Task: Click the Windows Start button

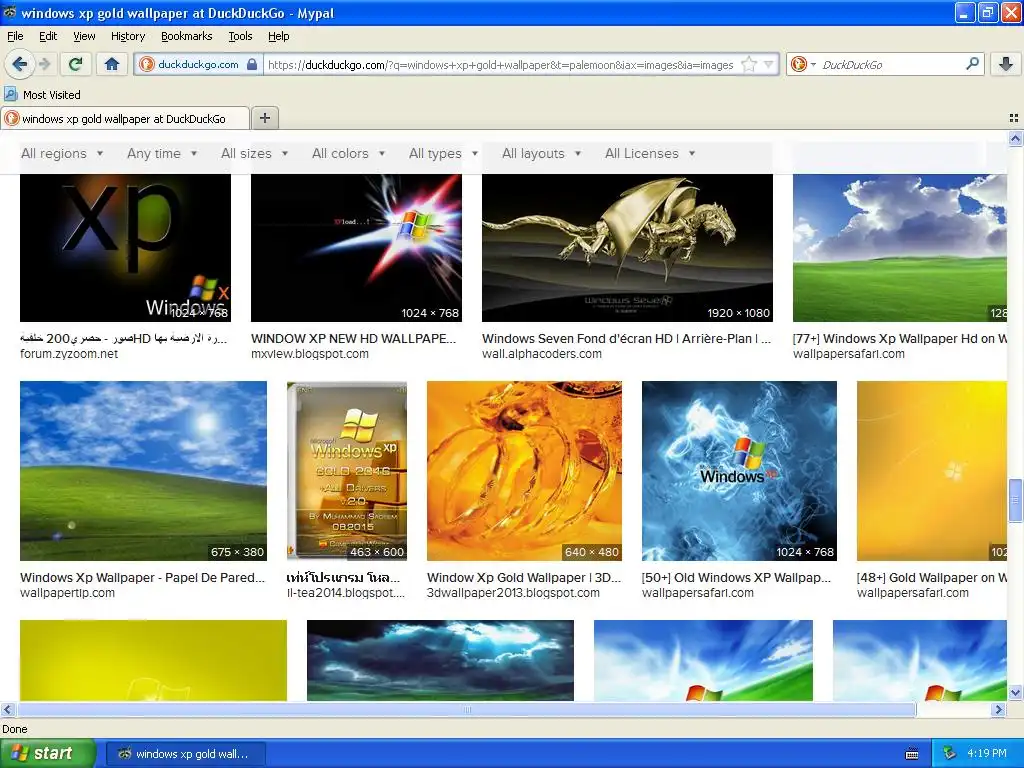Action: coord(47,754)
